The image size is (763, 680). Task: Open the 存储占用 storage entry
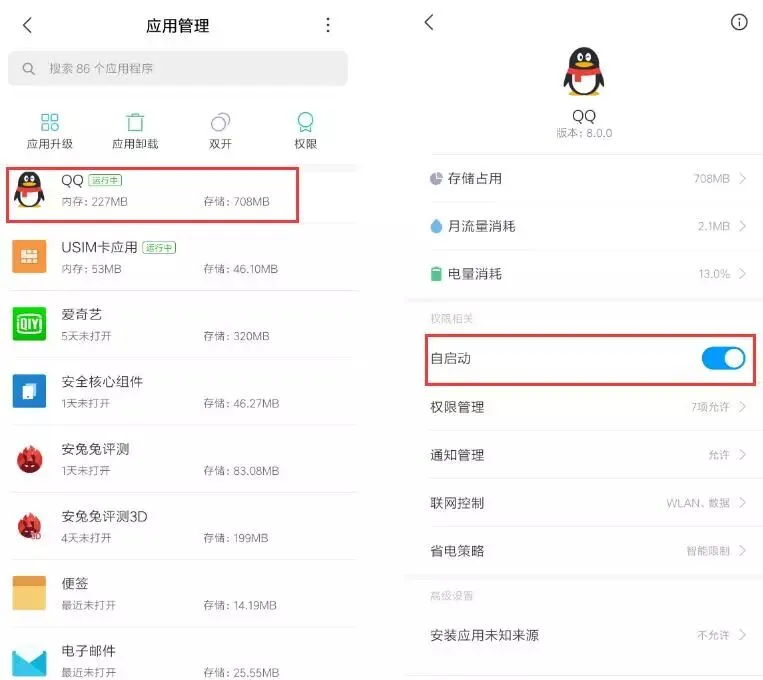[x=588, y=179]
